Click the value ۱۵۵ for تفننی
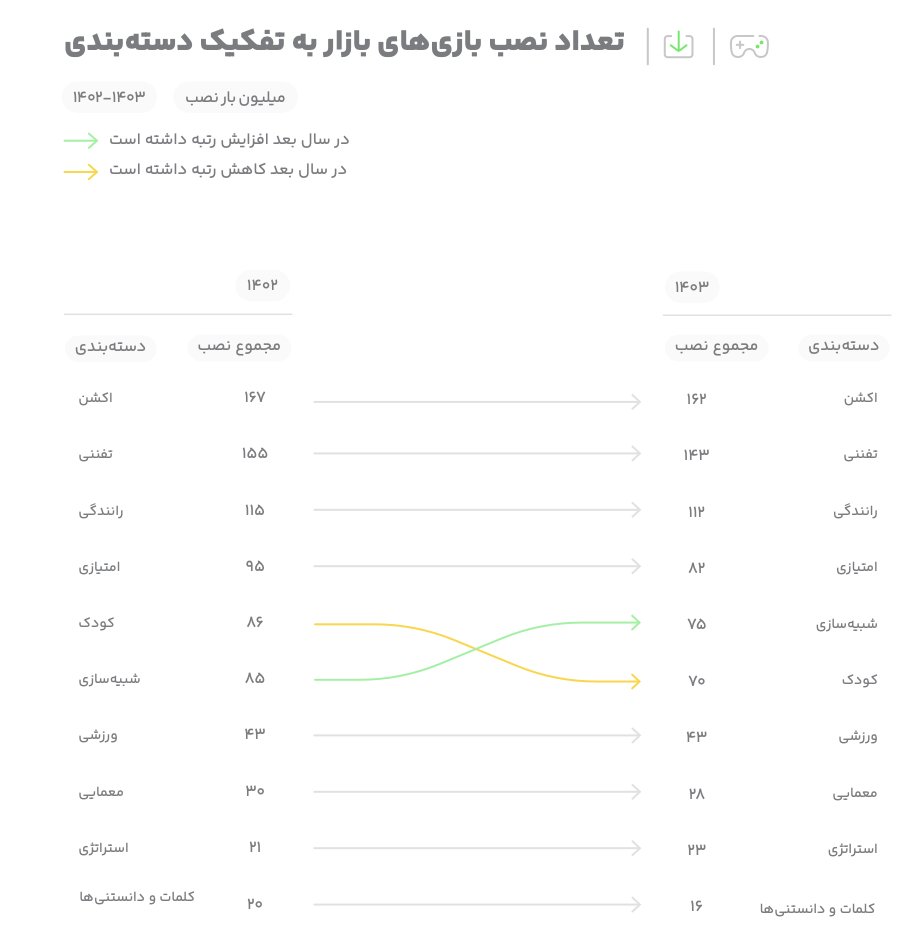Viewport: 916px width, 950px height. [254, 453]
